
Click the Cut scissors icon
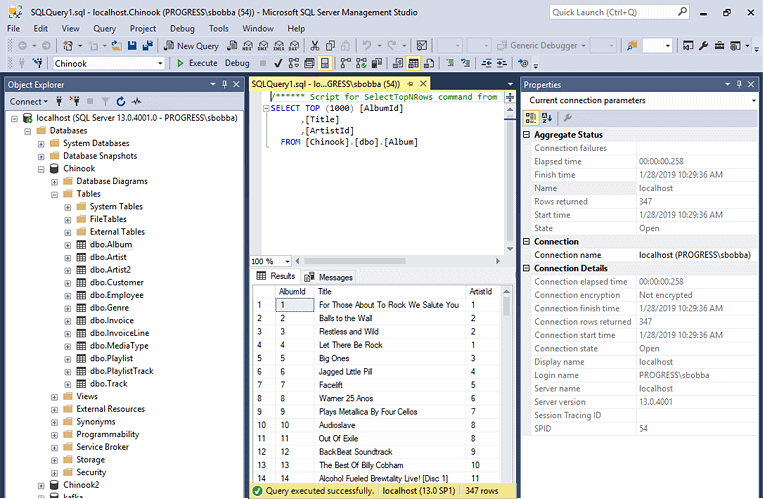pos(315,46)
